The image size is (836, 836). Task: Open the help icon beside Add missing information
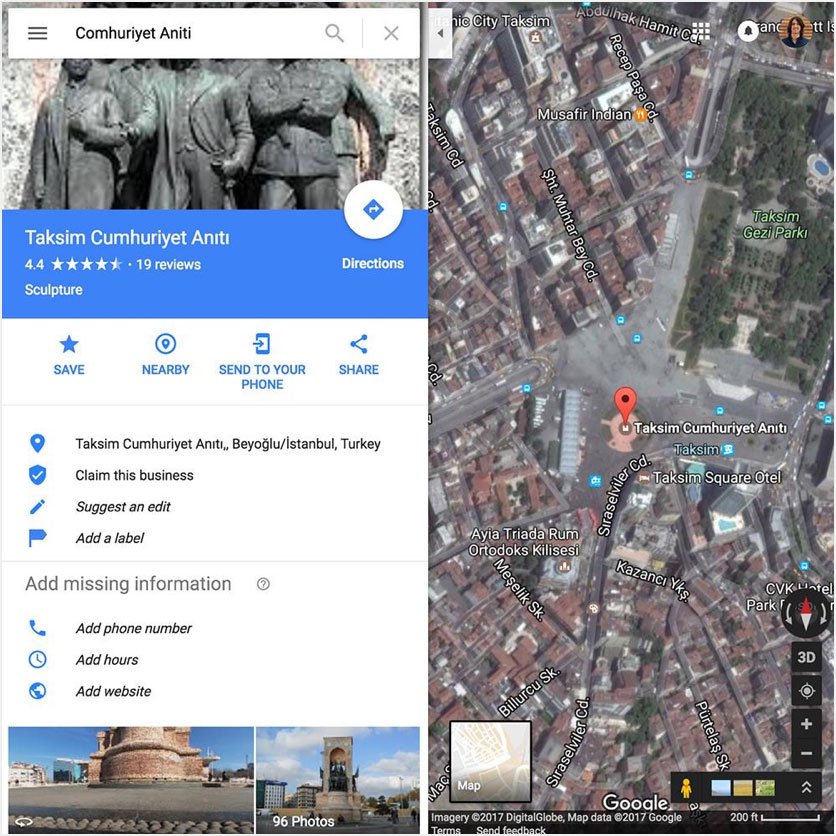pos(263,584)
